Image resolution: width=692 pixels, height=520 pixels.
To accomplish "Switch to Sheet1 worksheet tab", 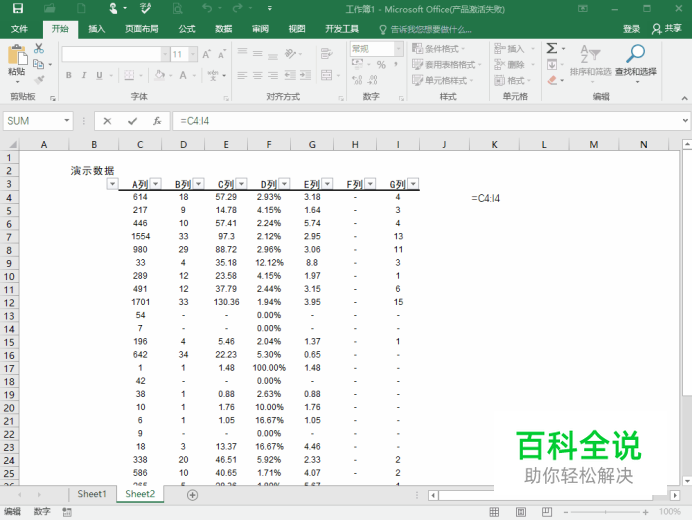I will pyautogui.click(x=92, y=494).
